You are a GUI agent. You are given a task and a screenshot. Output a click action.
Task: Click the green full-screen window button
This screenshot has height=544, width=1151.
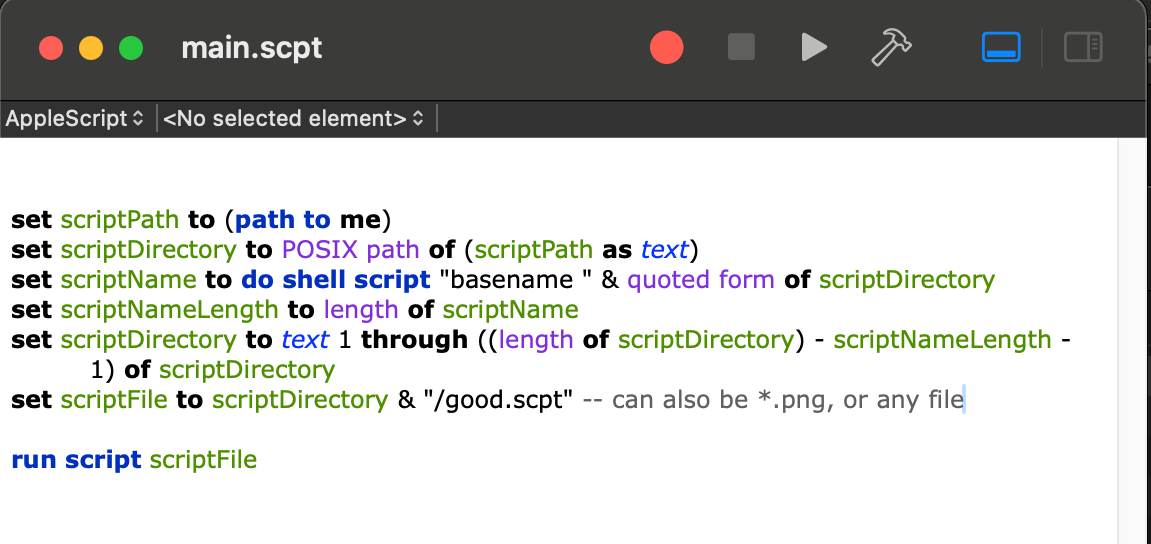pyautogui.click(x=131, y=48)
